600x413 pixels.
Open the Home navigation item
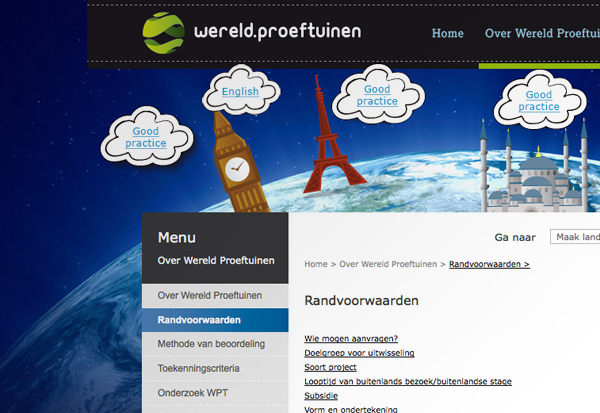tap(447, 33)
